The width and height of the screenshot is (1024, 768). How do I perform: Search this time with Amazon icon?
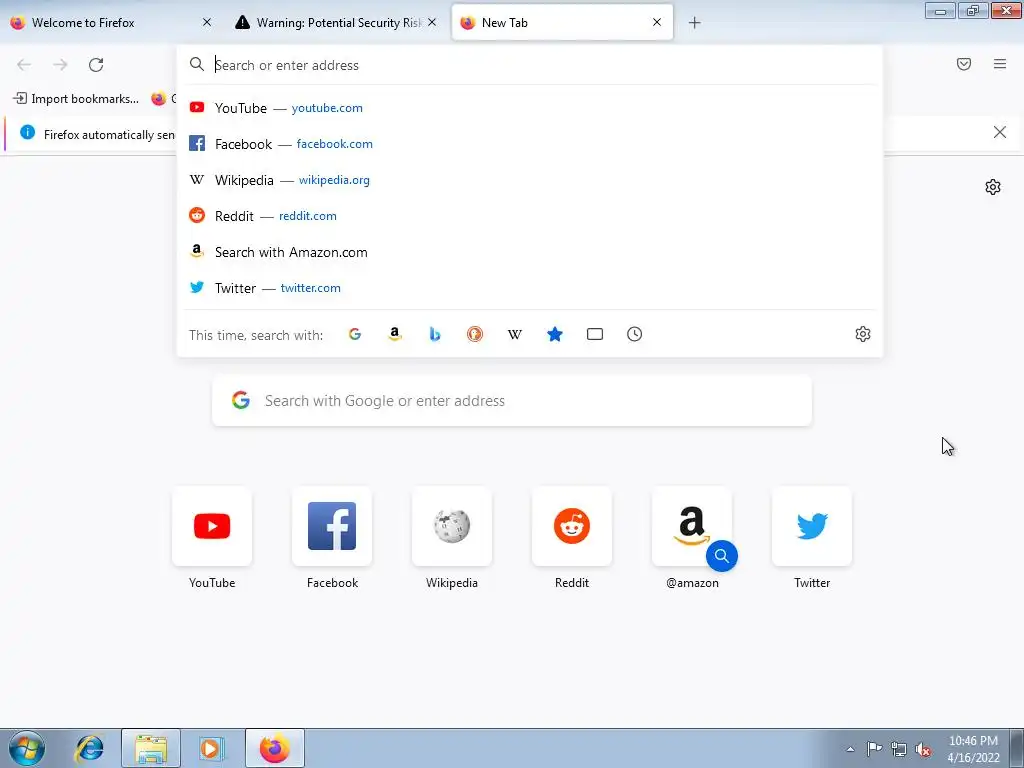(394, 334)
